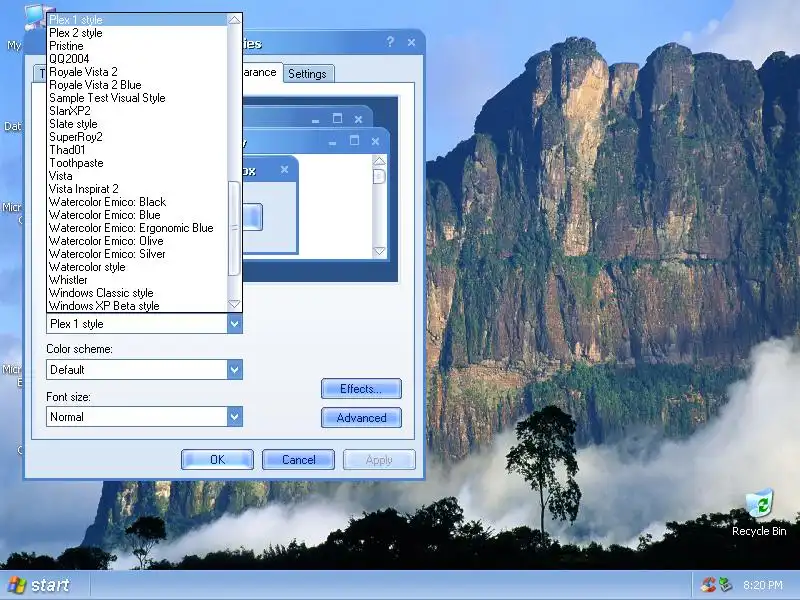Select Vista Inspirat 2
This screenshot has width=800, height=600.
coord(137,189)
